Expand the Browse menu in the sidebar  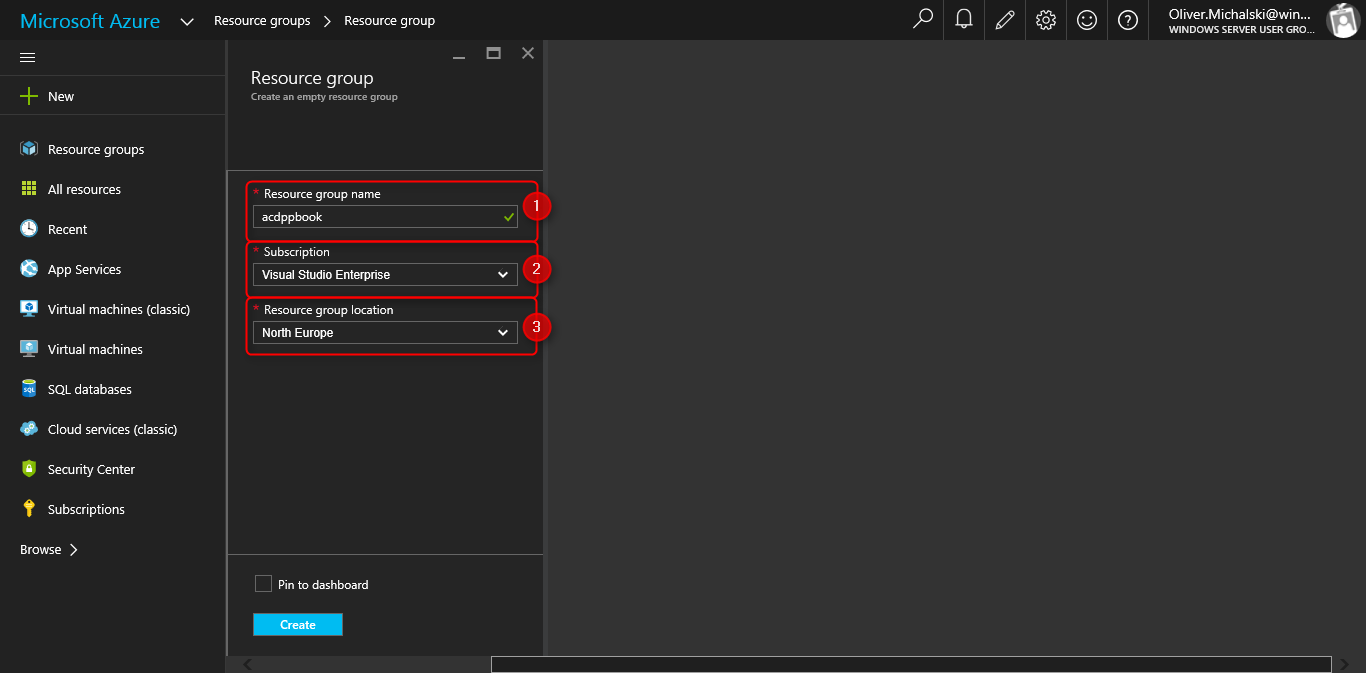[x=49, y=549]
